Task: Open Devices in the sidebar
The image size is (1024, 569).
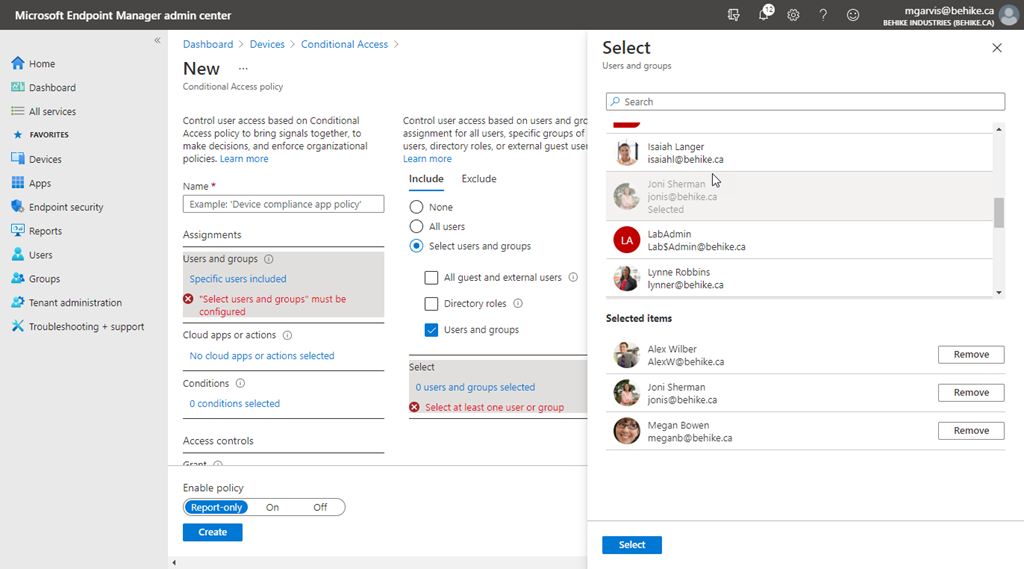Action: [x=45, y=159]
